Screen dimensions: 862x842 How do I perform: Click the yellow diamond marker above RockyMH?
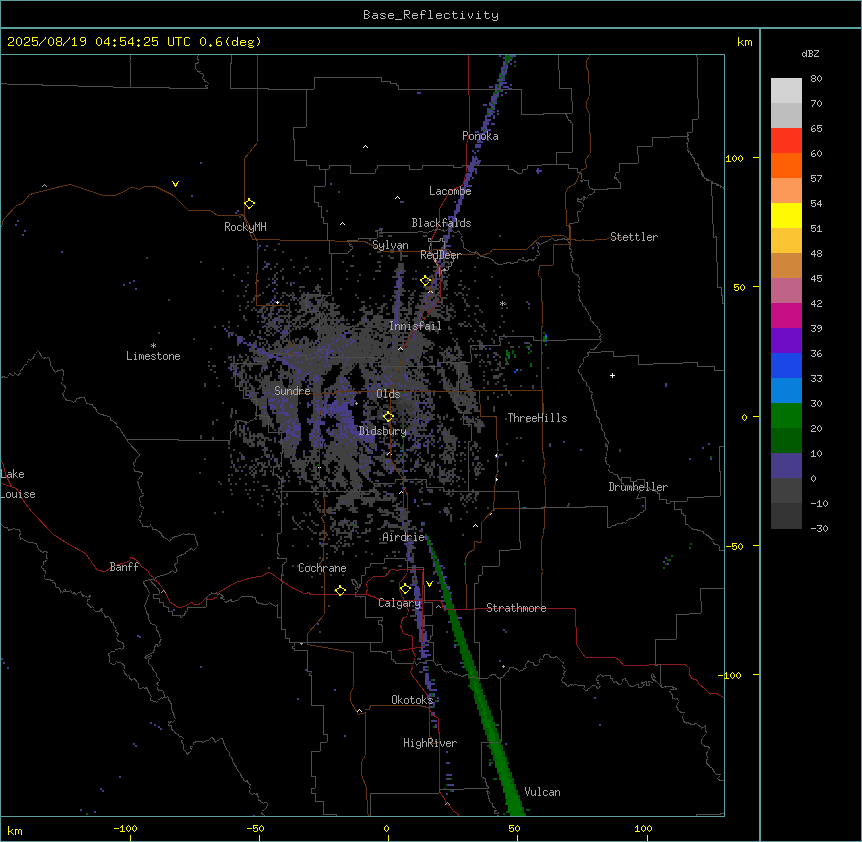[x=249, y=204]
